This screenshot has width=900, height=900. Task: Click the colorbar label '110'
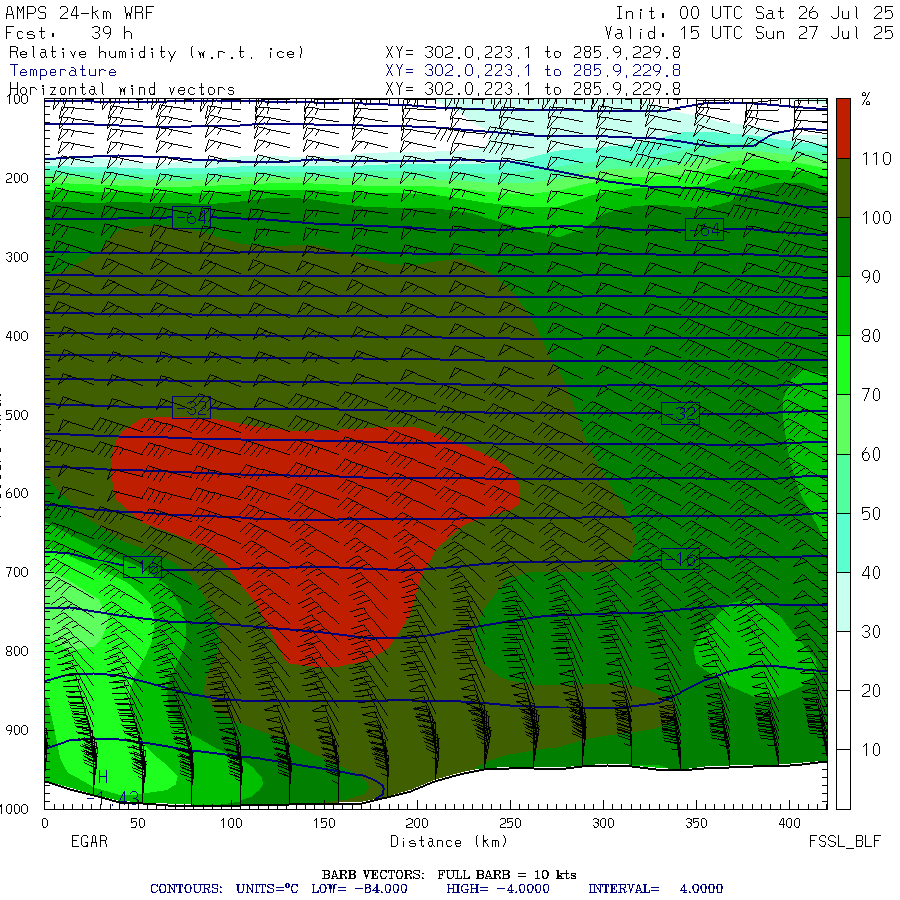coord(876,158)
